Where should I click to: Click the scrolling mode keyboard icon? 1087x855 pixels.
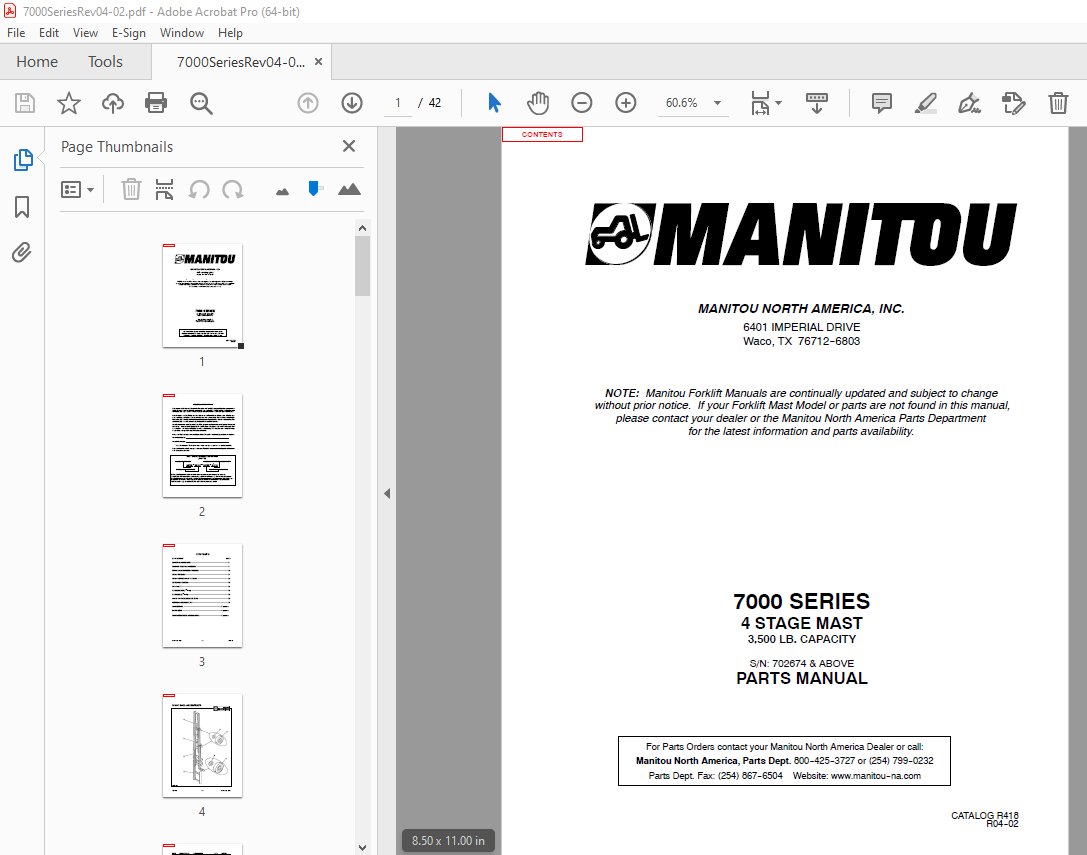[x=817, y=103]
